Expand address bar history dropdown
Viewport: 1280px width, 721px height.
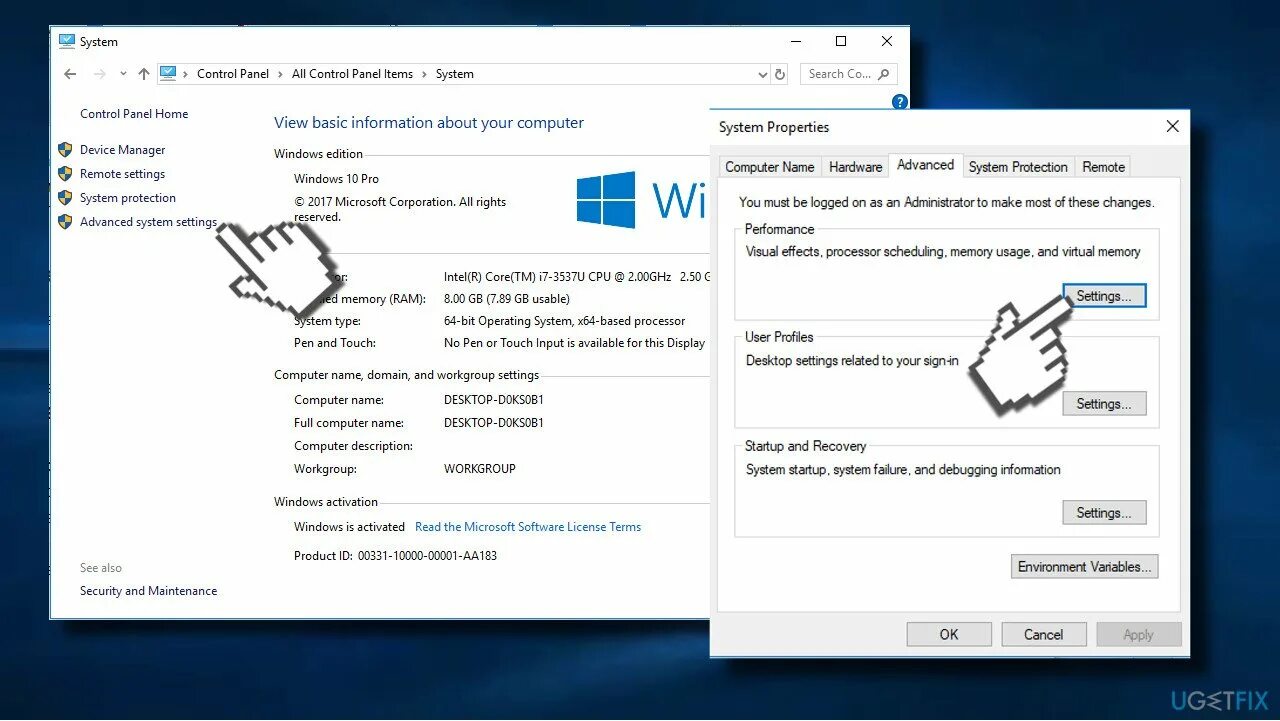point(763,74)
